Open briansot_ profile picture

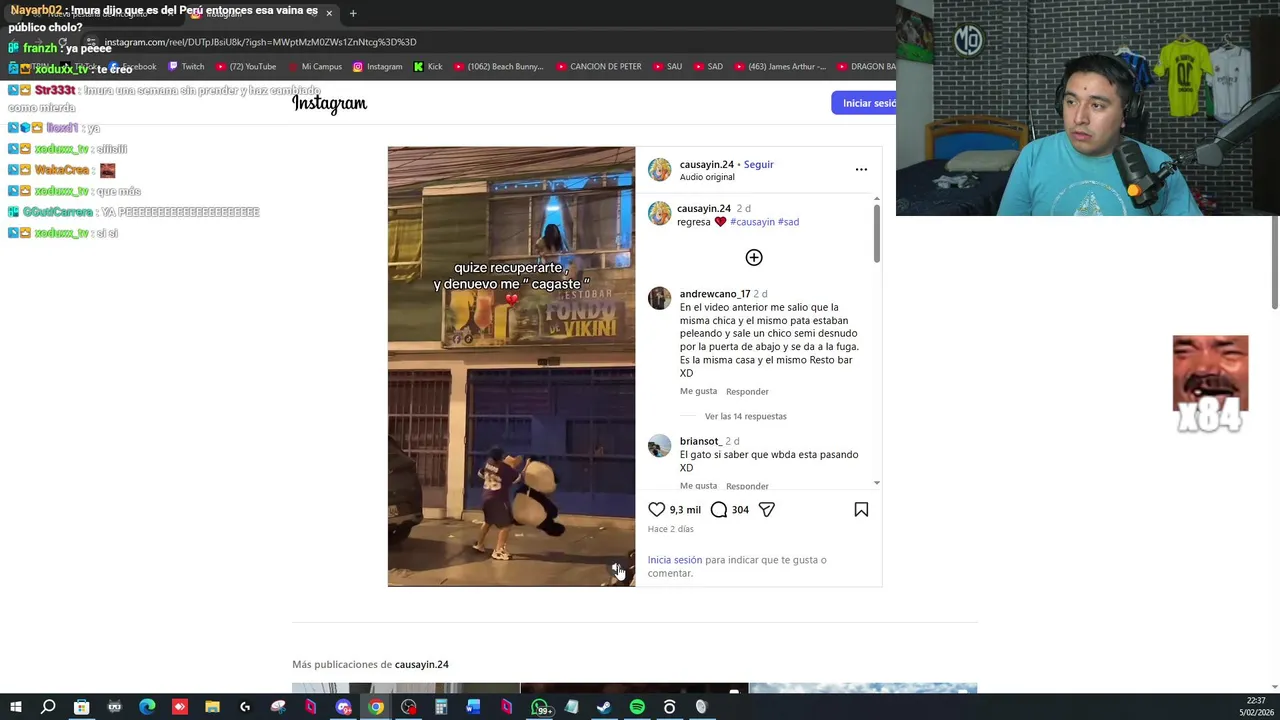659,446
